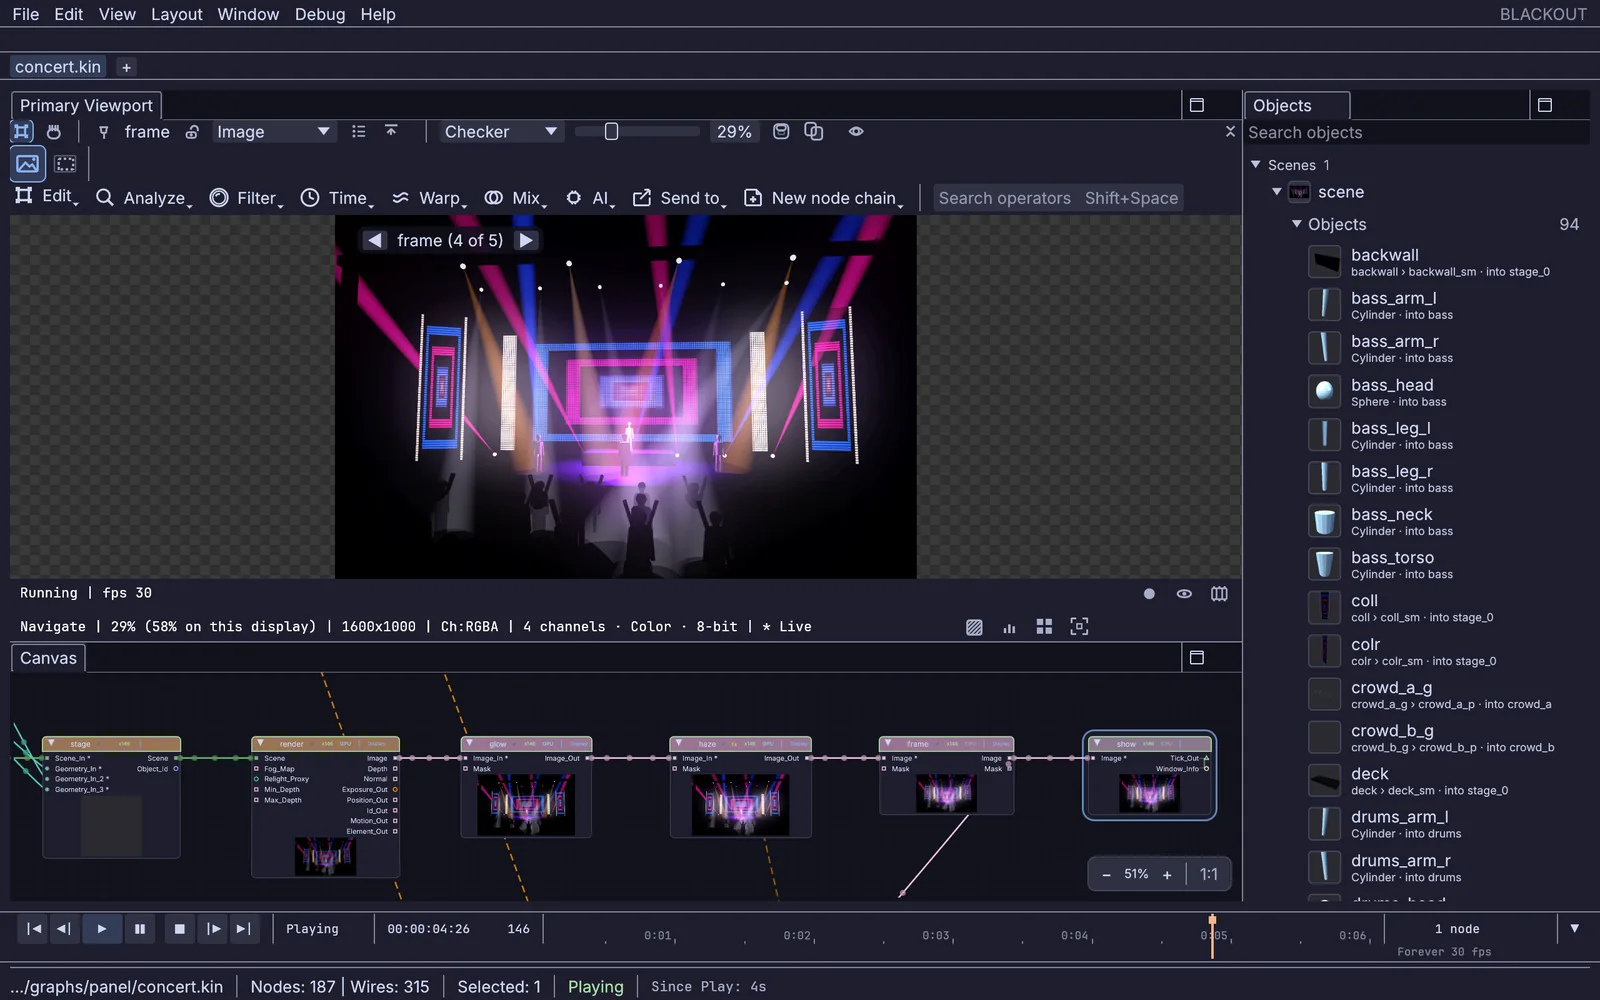Viewport: 1600px width, 1000px height.
Task: Reset canvas zoom with 1:1 button
Action: (1209, 874)
